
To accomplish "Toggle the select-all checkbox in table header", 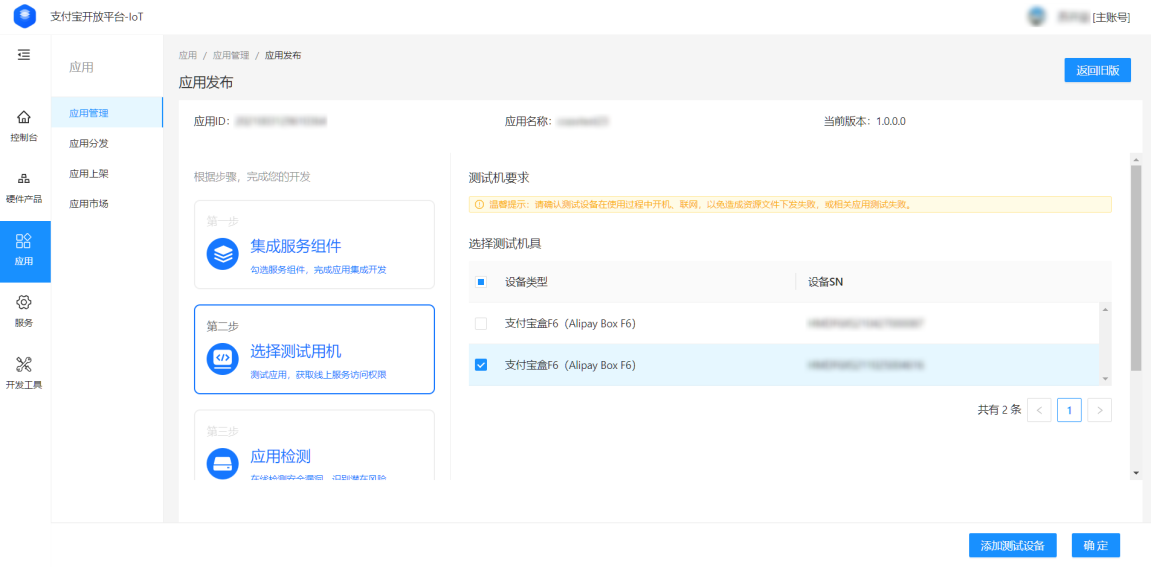I will pos(481,282).
